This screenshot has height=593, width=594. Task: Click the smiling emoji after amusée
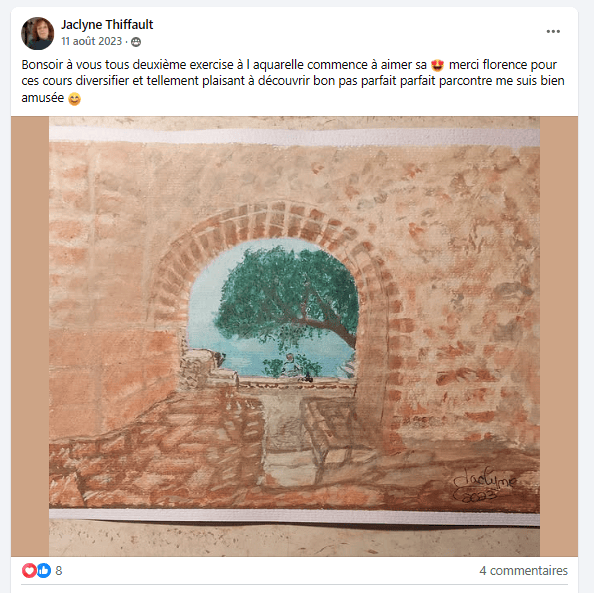pos(75,99)
